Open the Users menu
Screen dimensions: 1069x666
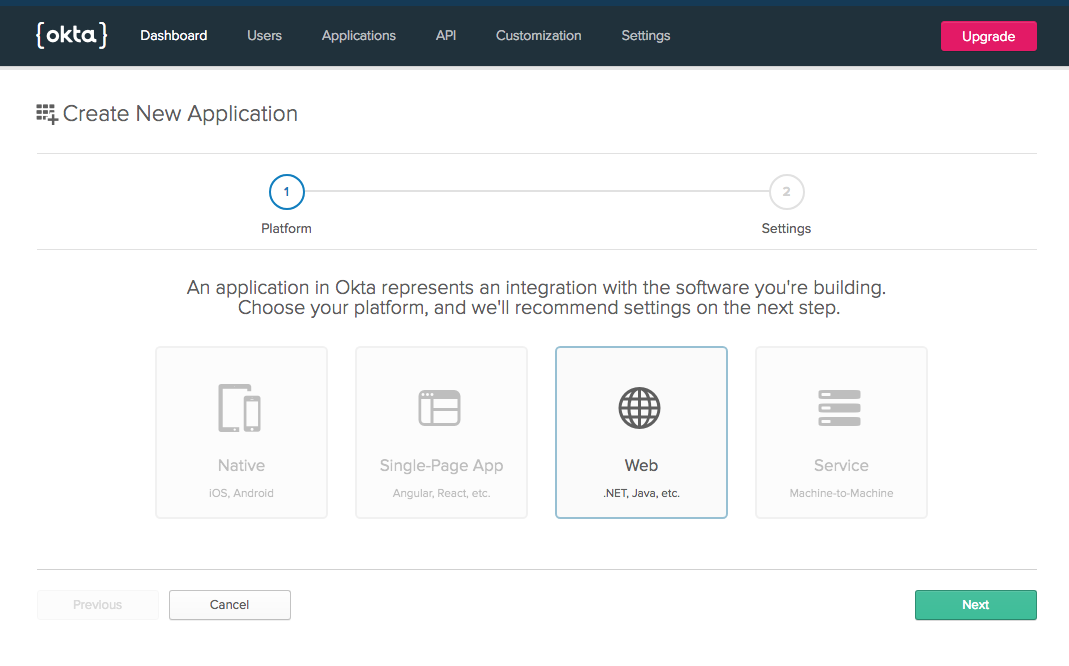264,35
